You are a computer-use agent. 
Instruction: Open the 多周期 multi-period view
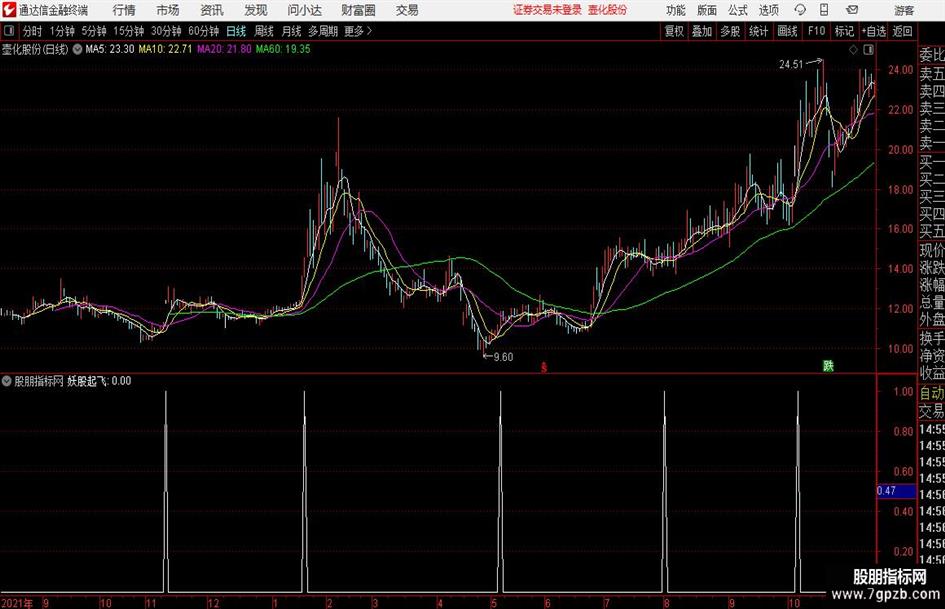(x=323, y=31)
